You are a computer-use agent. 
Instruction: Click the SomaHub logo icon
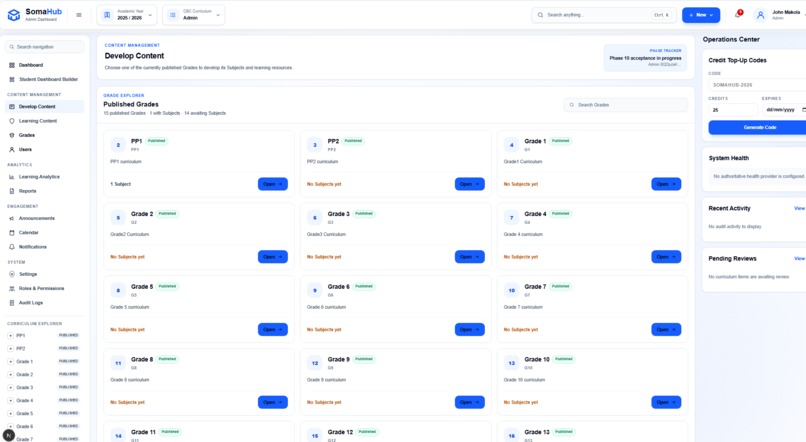tap(14, 15)
